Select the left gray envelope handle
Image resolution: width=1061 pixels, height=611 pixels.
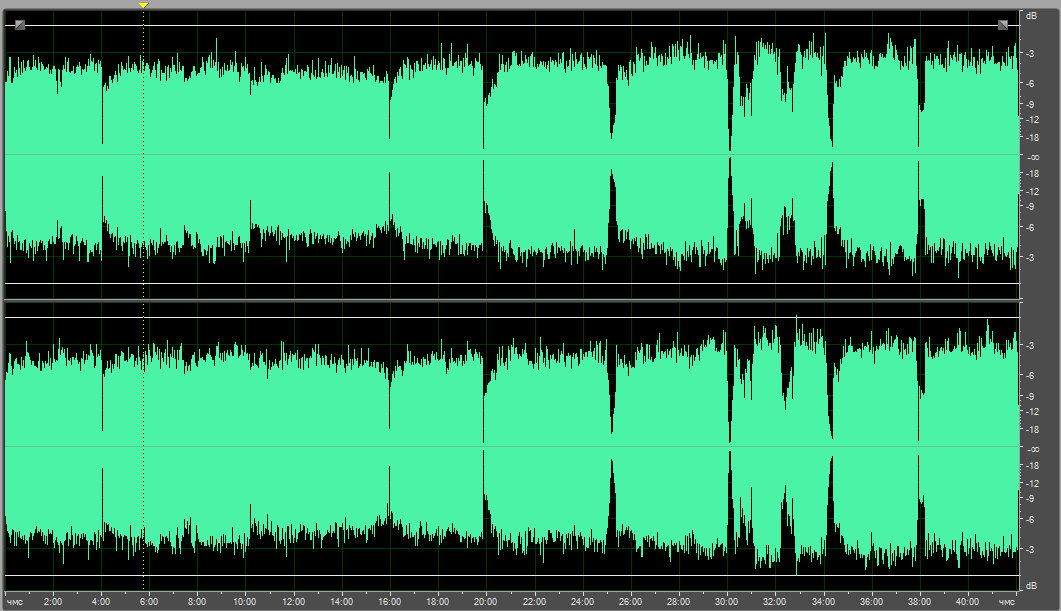click(x=20, y=25)
